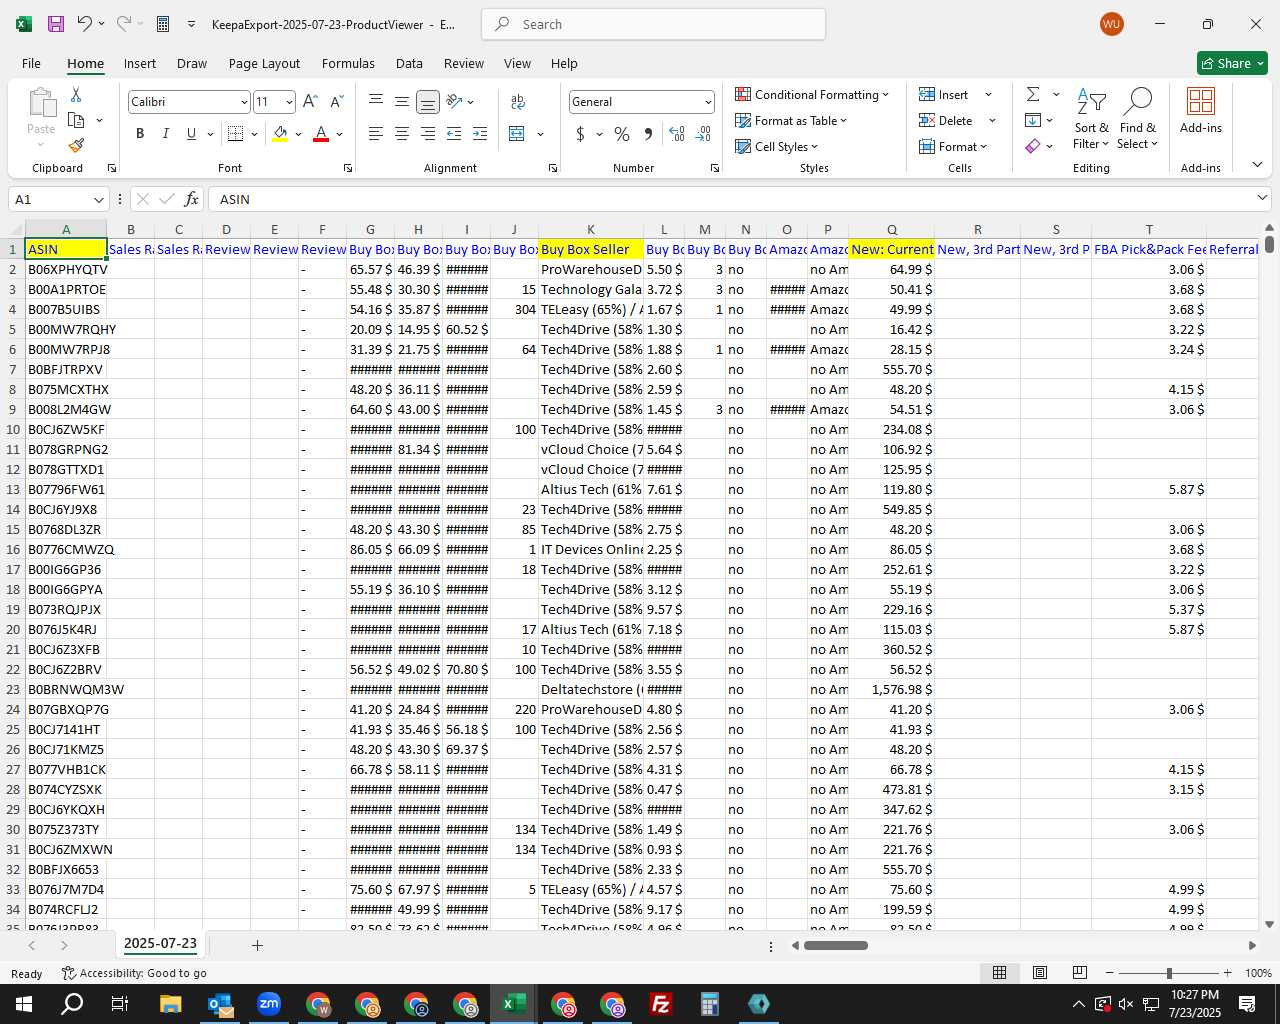Toggle Wrap Text button

(x=518, y=102)
